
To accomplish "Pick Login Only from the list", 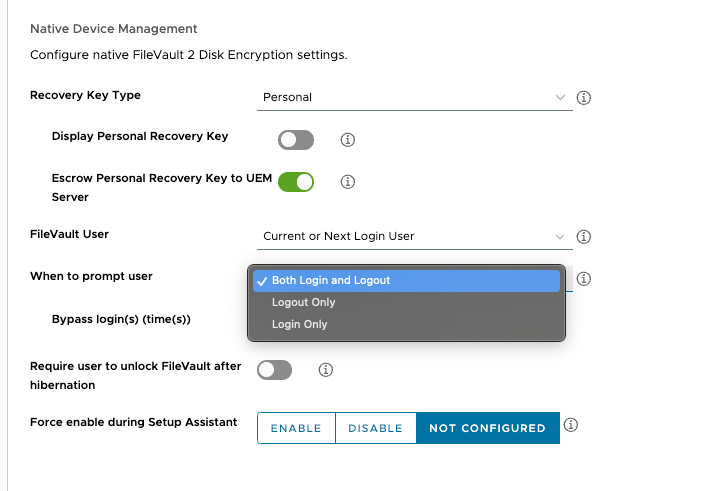I will 406,324.
